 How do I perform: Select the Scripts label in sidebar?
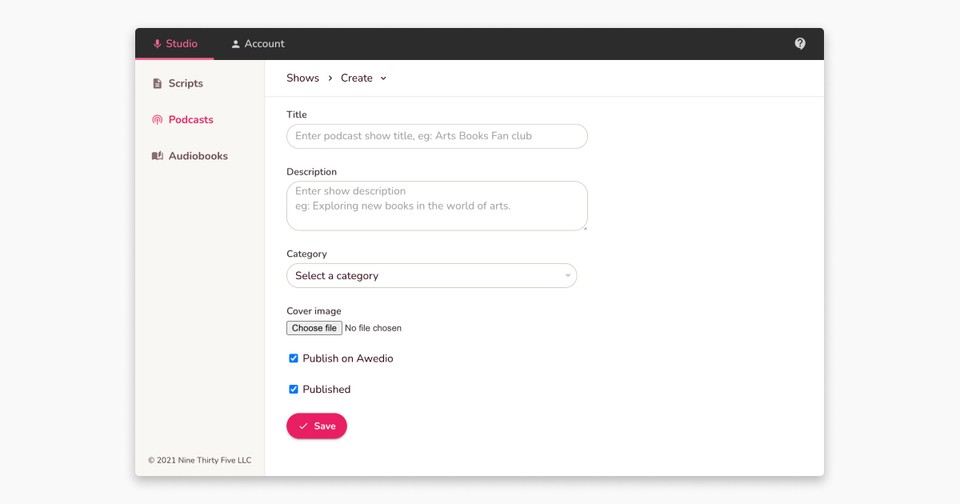coord(185,84)
